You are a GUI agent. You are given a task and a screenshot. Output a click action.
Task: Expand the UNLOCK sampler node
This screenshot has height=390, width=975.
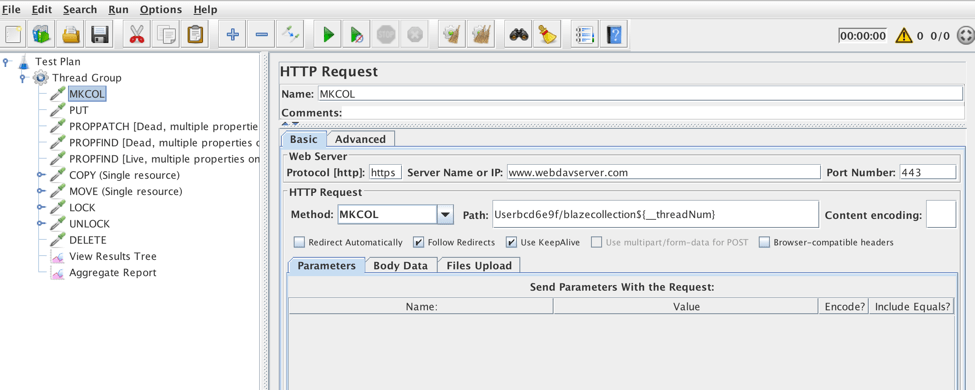point(41,223)
